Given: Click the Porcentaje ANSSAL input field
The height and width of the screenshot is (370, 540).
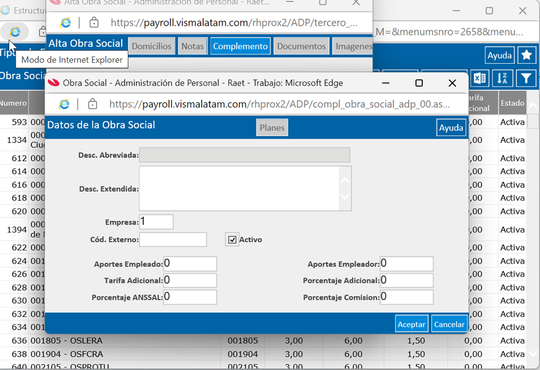Looking at the screenshot, I should [190, 297].
